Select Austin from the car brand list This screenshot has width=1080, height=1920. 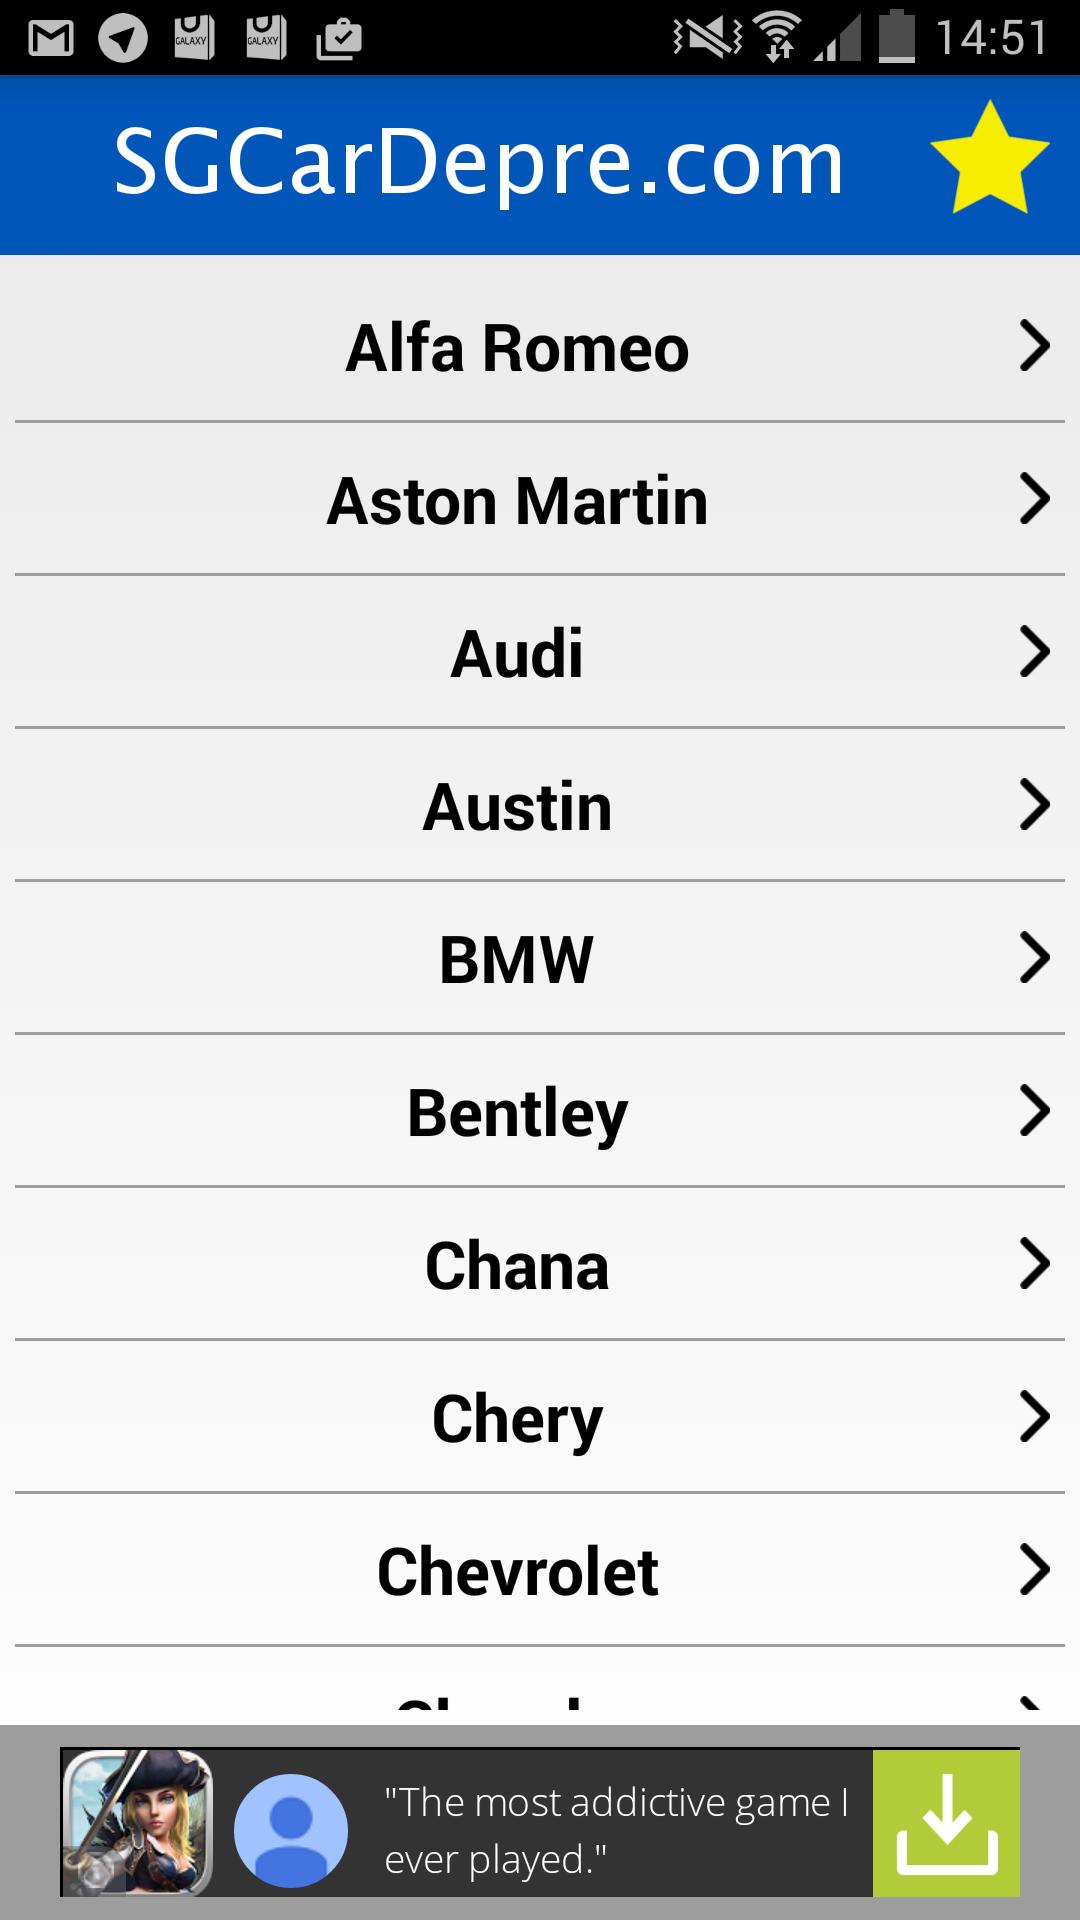click(517, 806)
